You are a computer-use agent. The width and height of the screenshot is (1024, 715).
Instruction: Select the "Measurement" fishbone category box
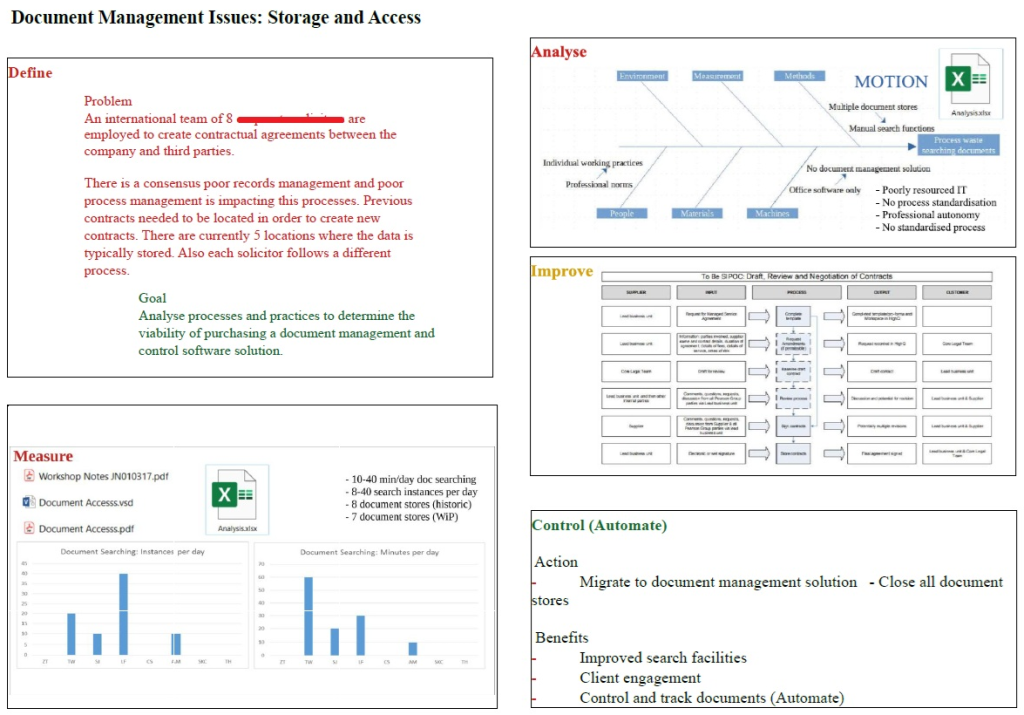point(717,76)
